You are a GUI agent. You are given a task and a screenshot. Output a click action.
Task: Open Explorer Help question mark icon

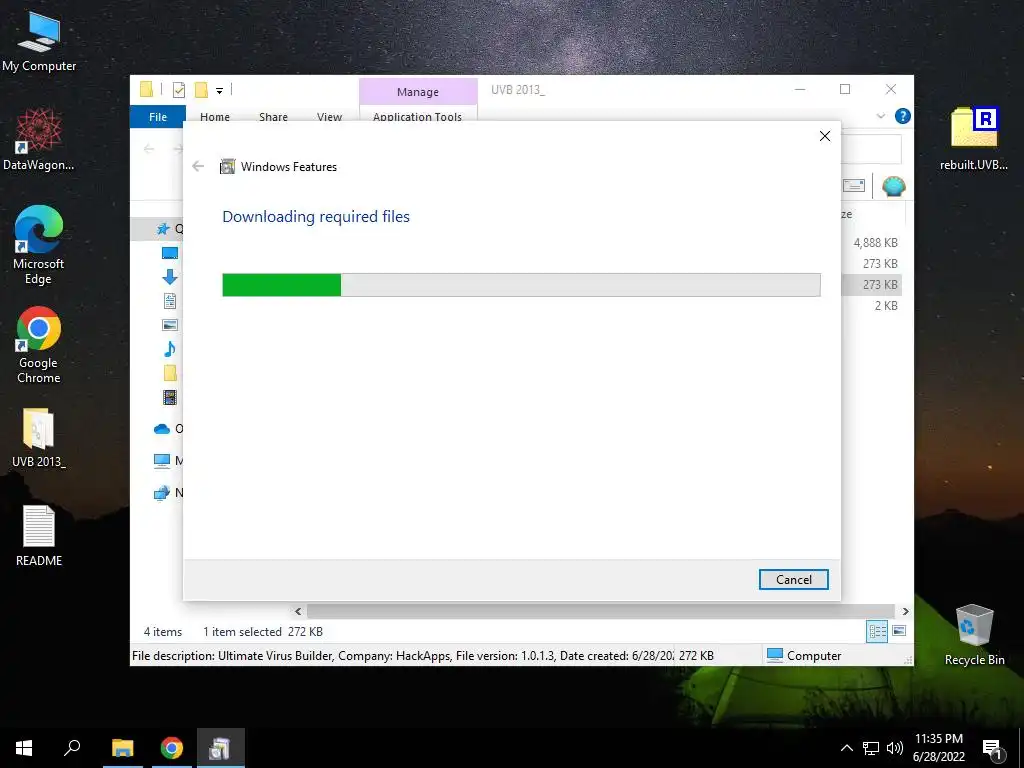903,116
